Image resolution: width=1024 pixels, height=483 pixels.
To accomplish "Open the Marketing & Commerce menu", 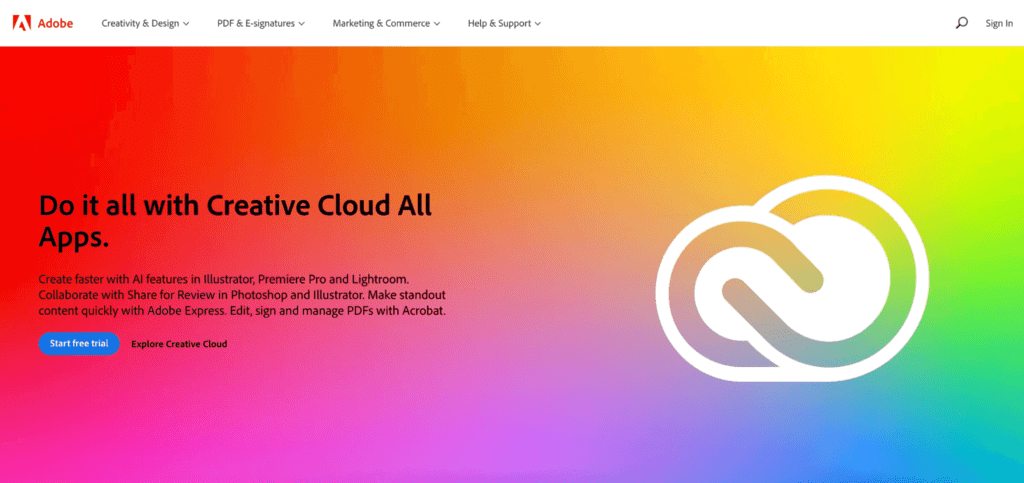I will point(387,23).
